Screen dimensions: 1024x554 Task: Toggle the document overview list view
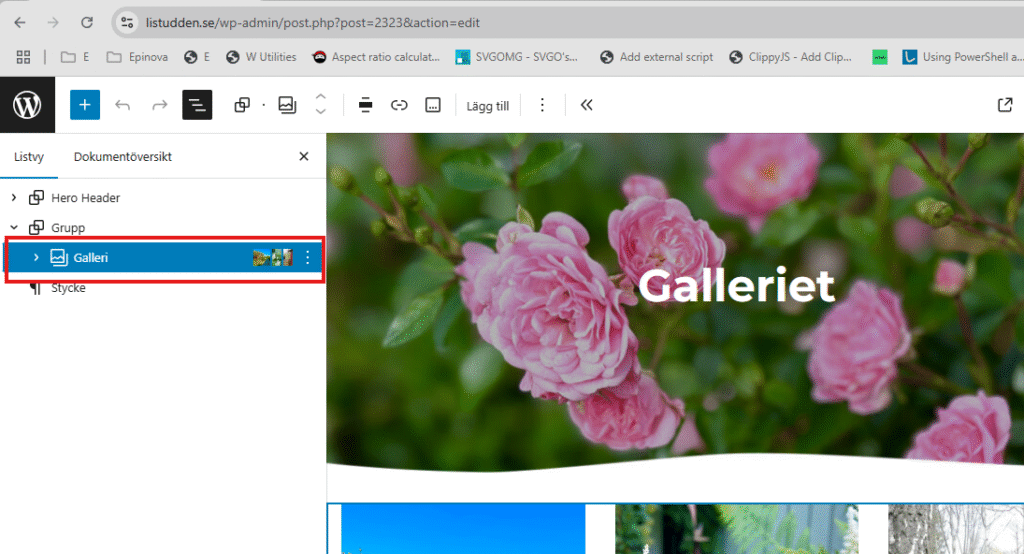[197, 105]
